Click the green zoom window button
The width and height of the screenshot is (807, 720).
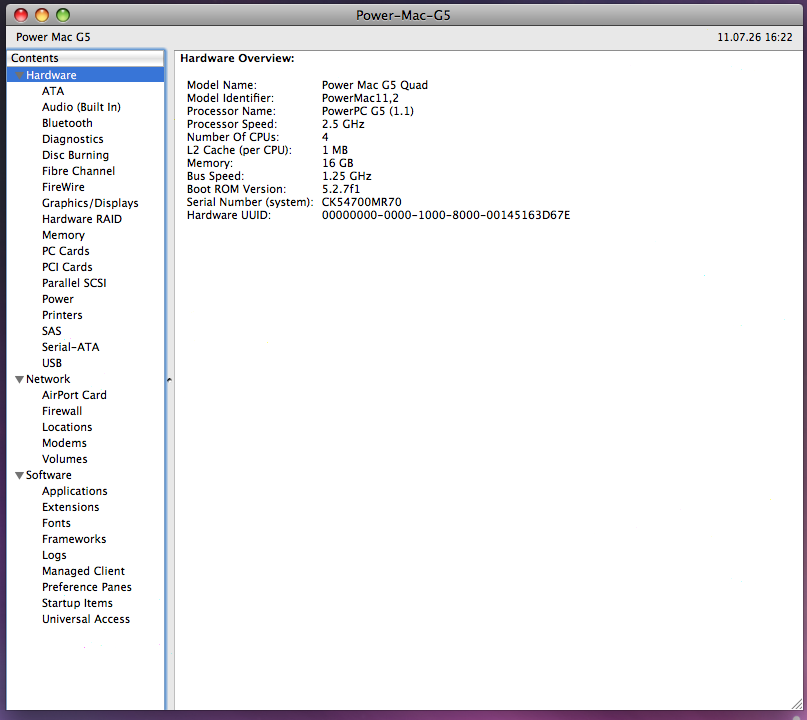[63, 15]
